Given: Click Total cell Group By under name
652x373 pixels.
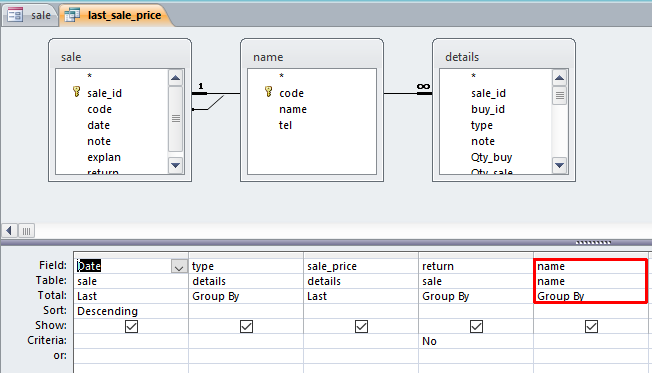Looking at the screenshot, I should (x=591, y=296).
